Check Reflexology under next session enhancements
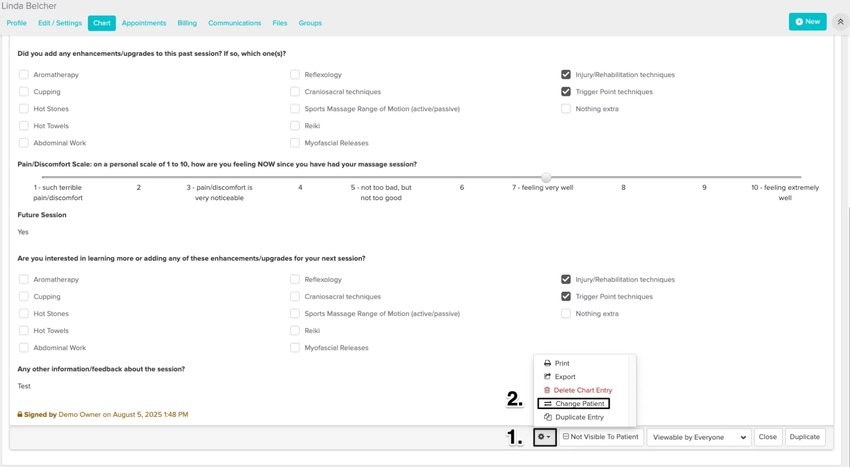 coord(295,279)
